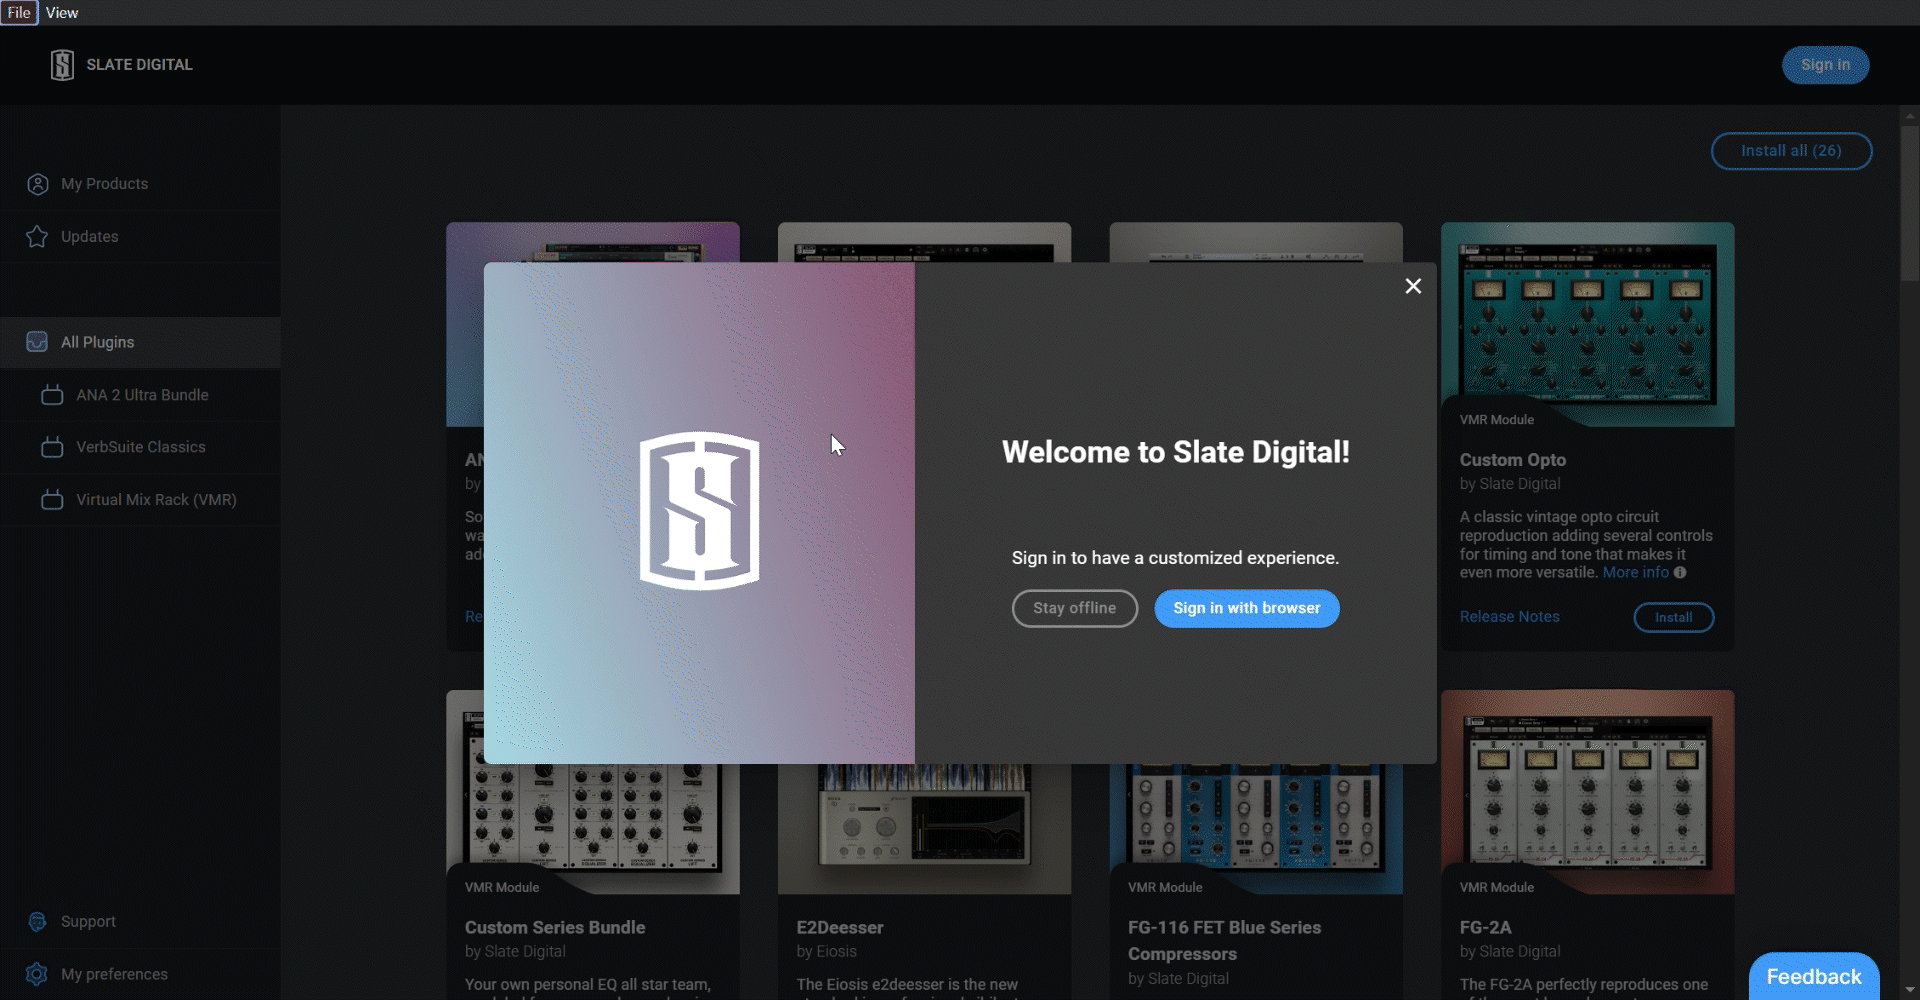Click the Support headset icon
The image size is (1920, 1000).
click(37, 922)
